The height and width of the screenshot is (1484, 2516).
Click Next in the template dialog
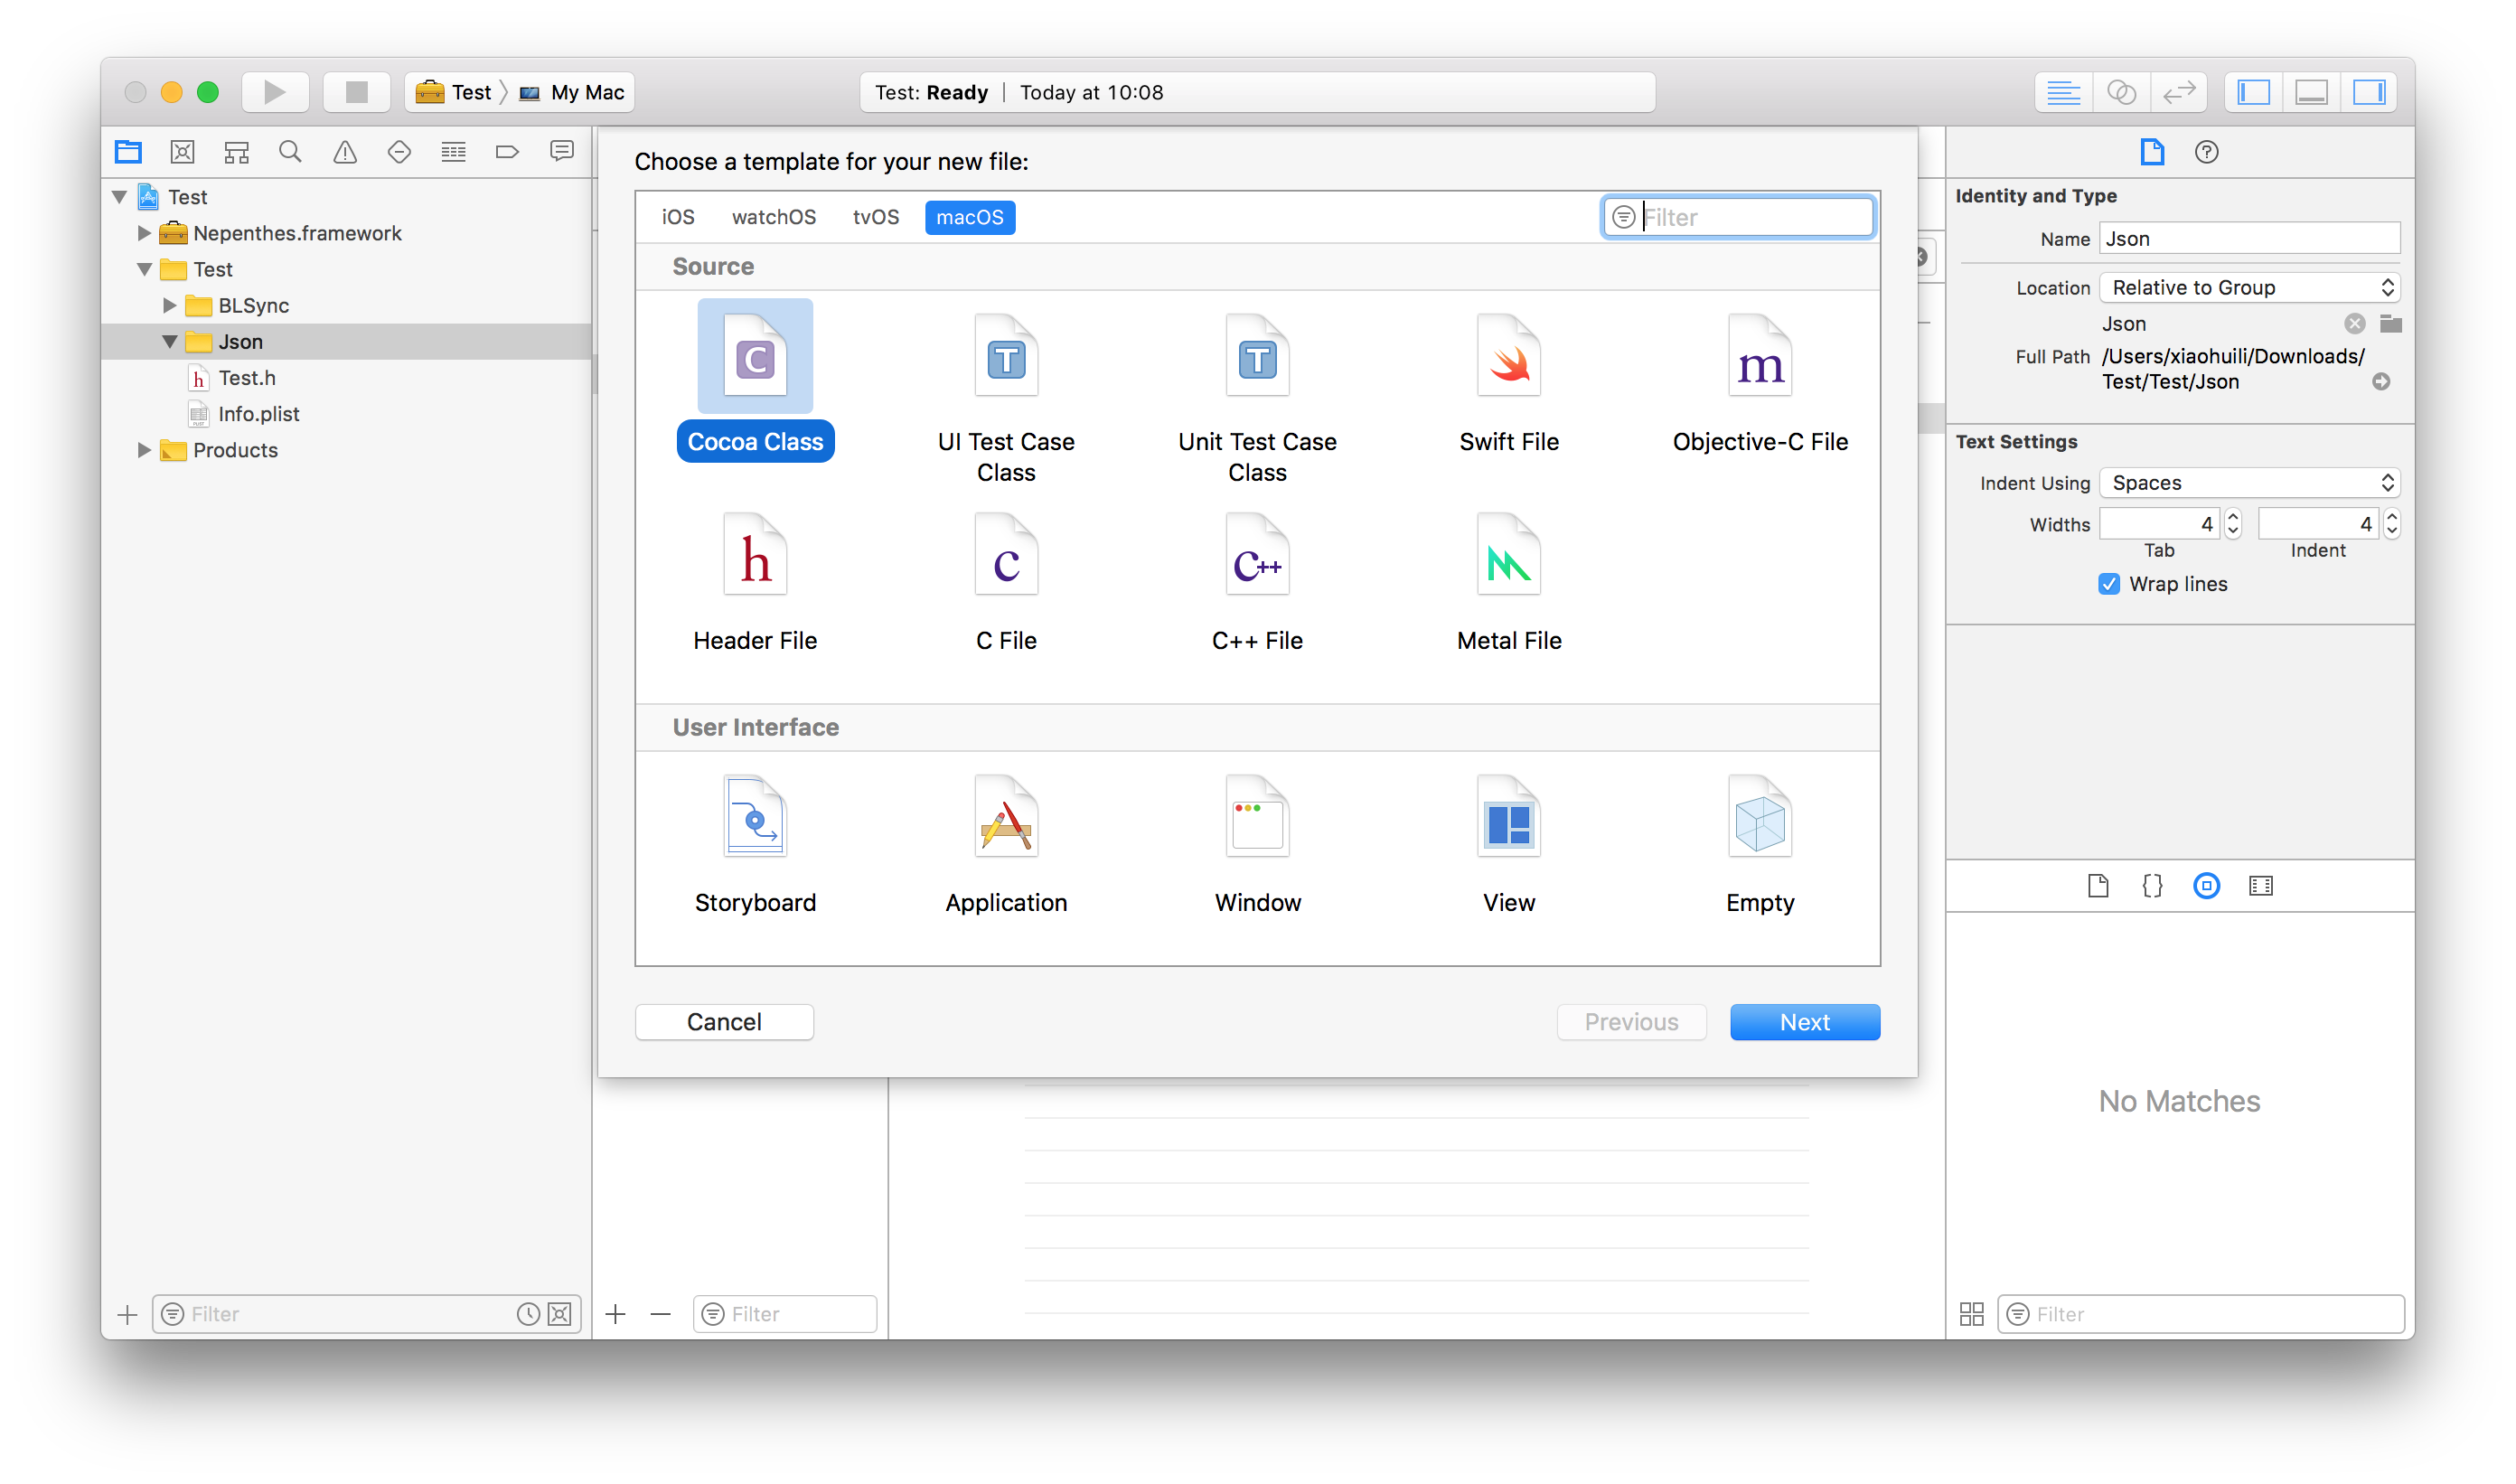pyautogui.click(x=1804, y=1022)
